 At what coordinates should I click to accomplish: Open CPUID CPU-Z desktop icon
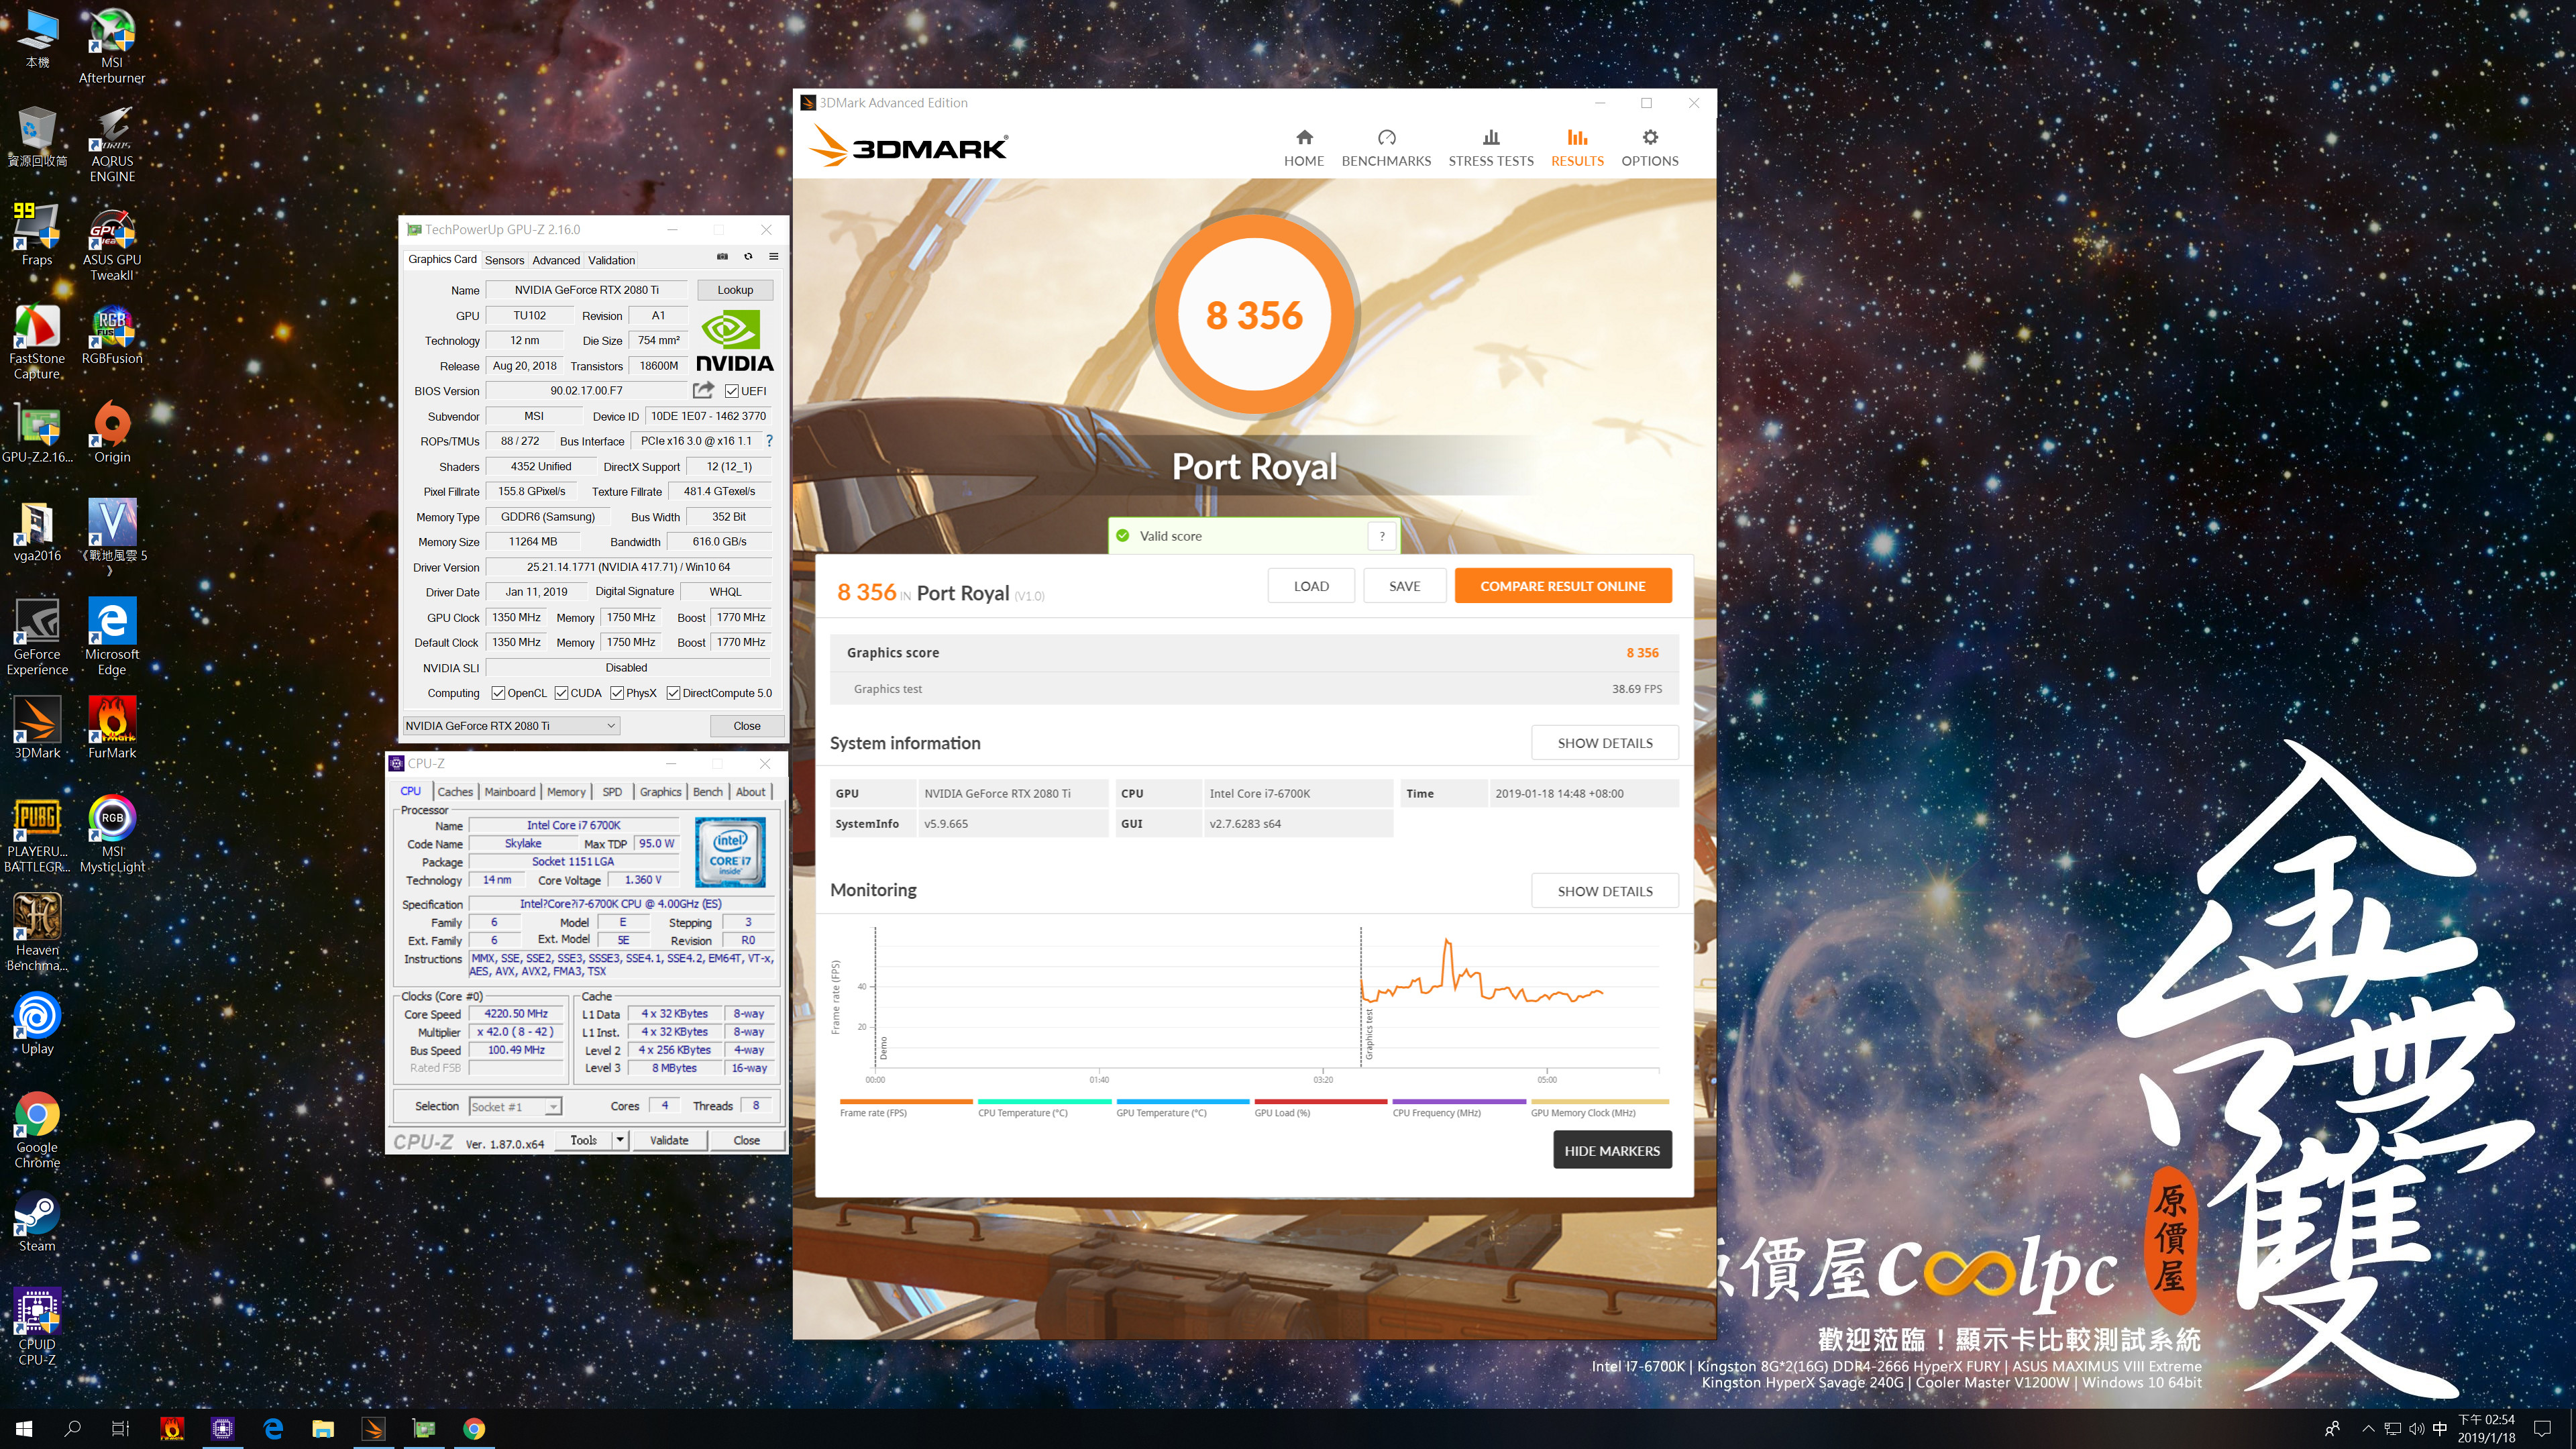pos(37,1328)
